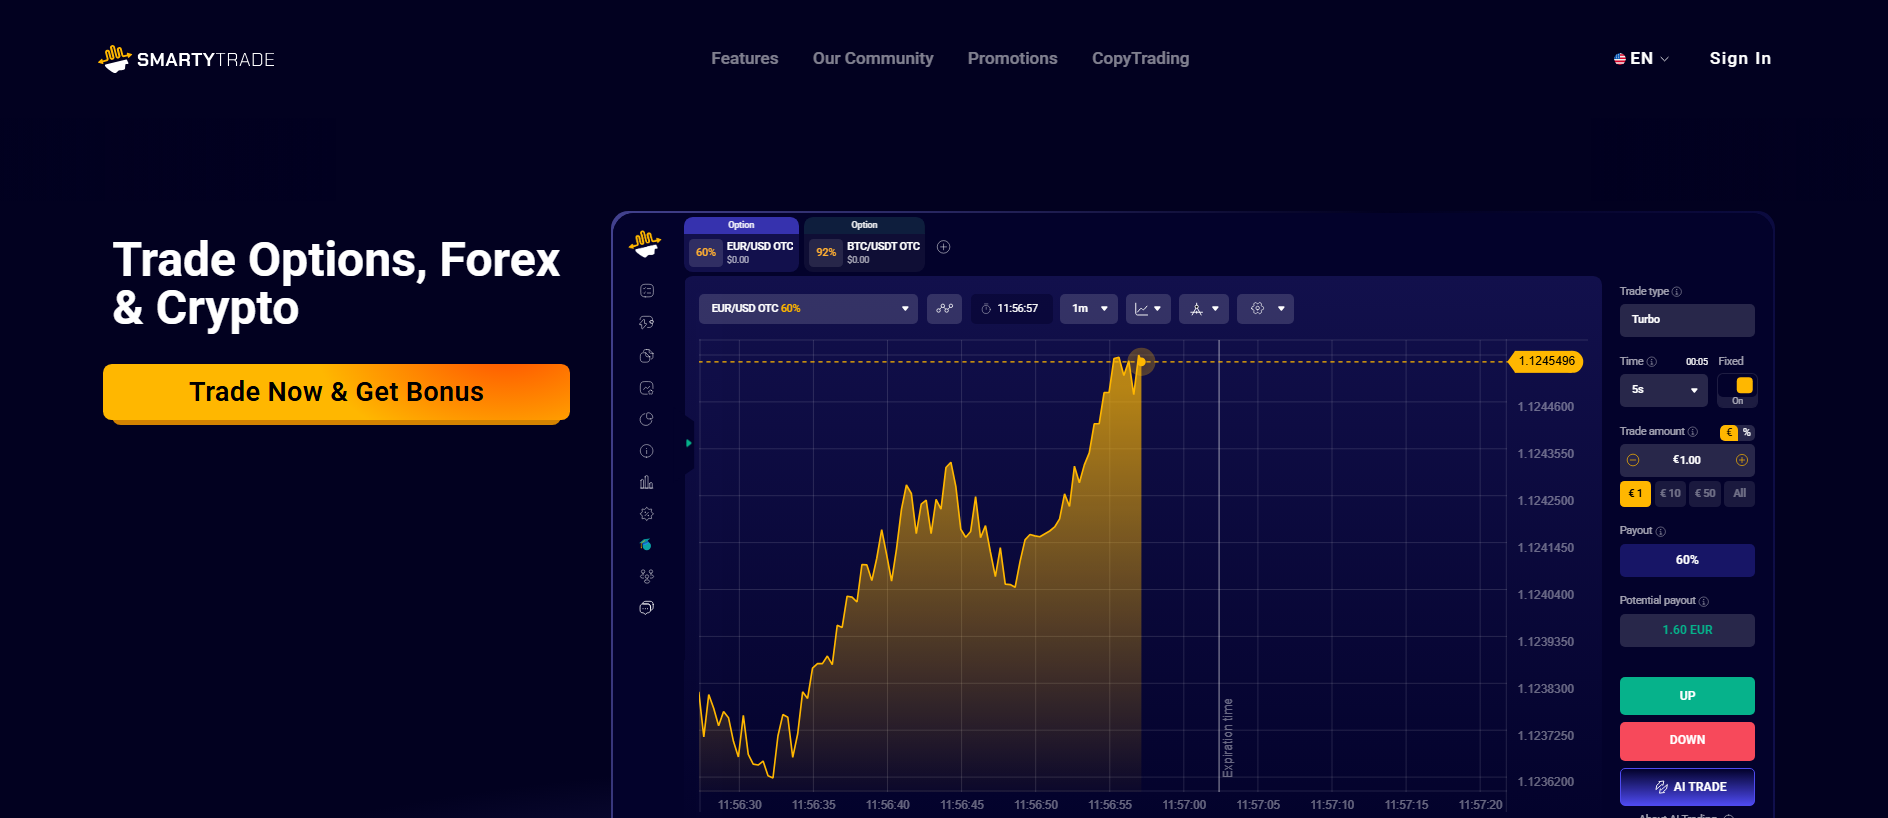Open the pie chart sidebar icon
This screenshot has width=1888, height=818.
pyautogui.click(x=647, y=419)
